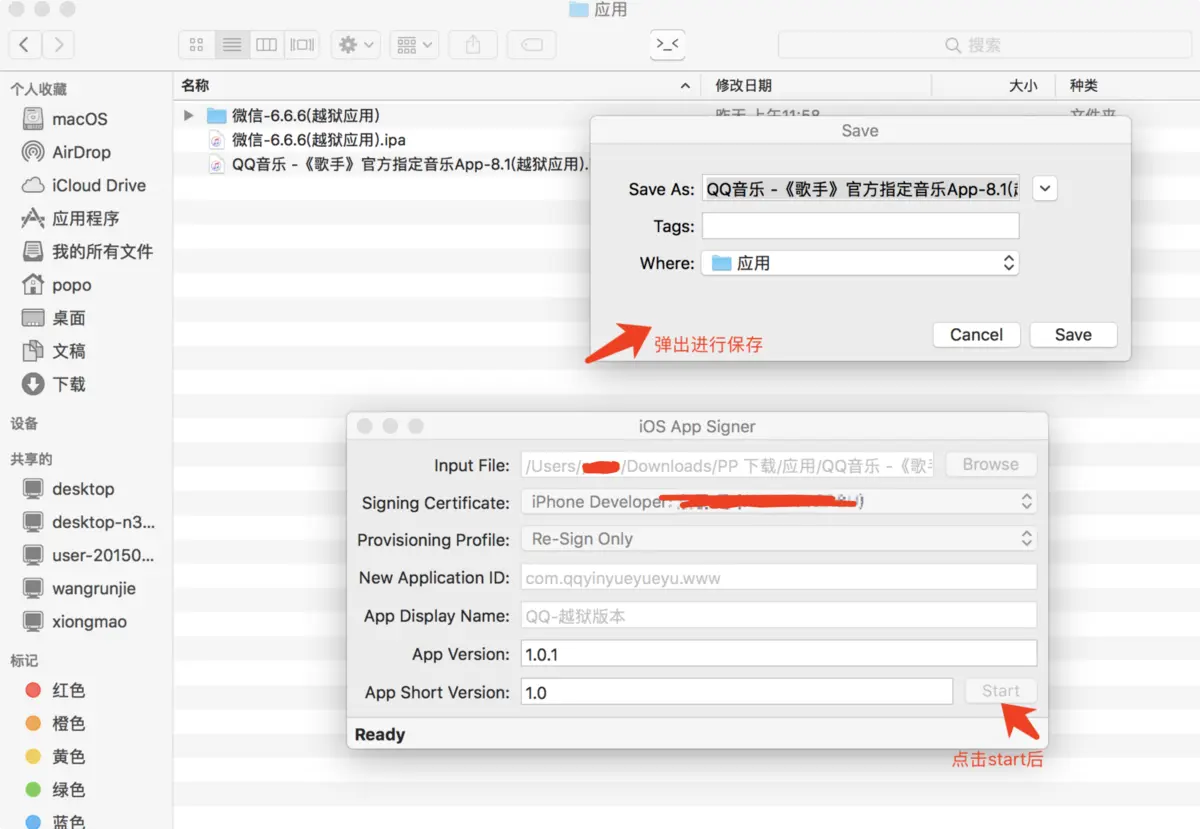Screen dimensions: 1200x829
Task: Open the Signing Certificate dropdown
Action: point(779,502)
